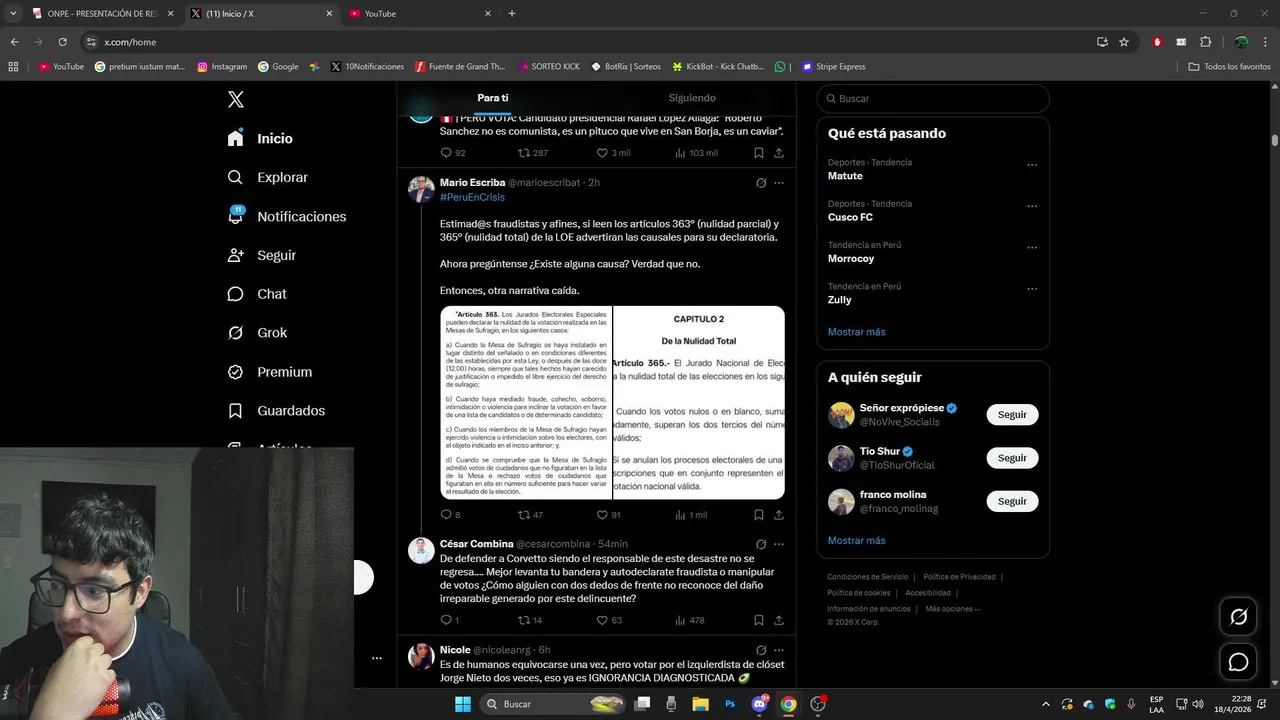Click Mostrar más under A quién seguir

pyautogui.click(x=856, y=541)
